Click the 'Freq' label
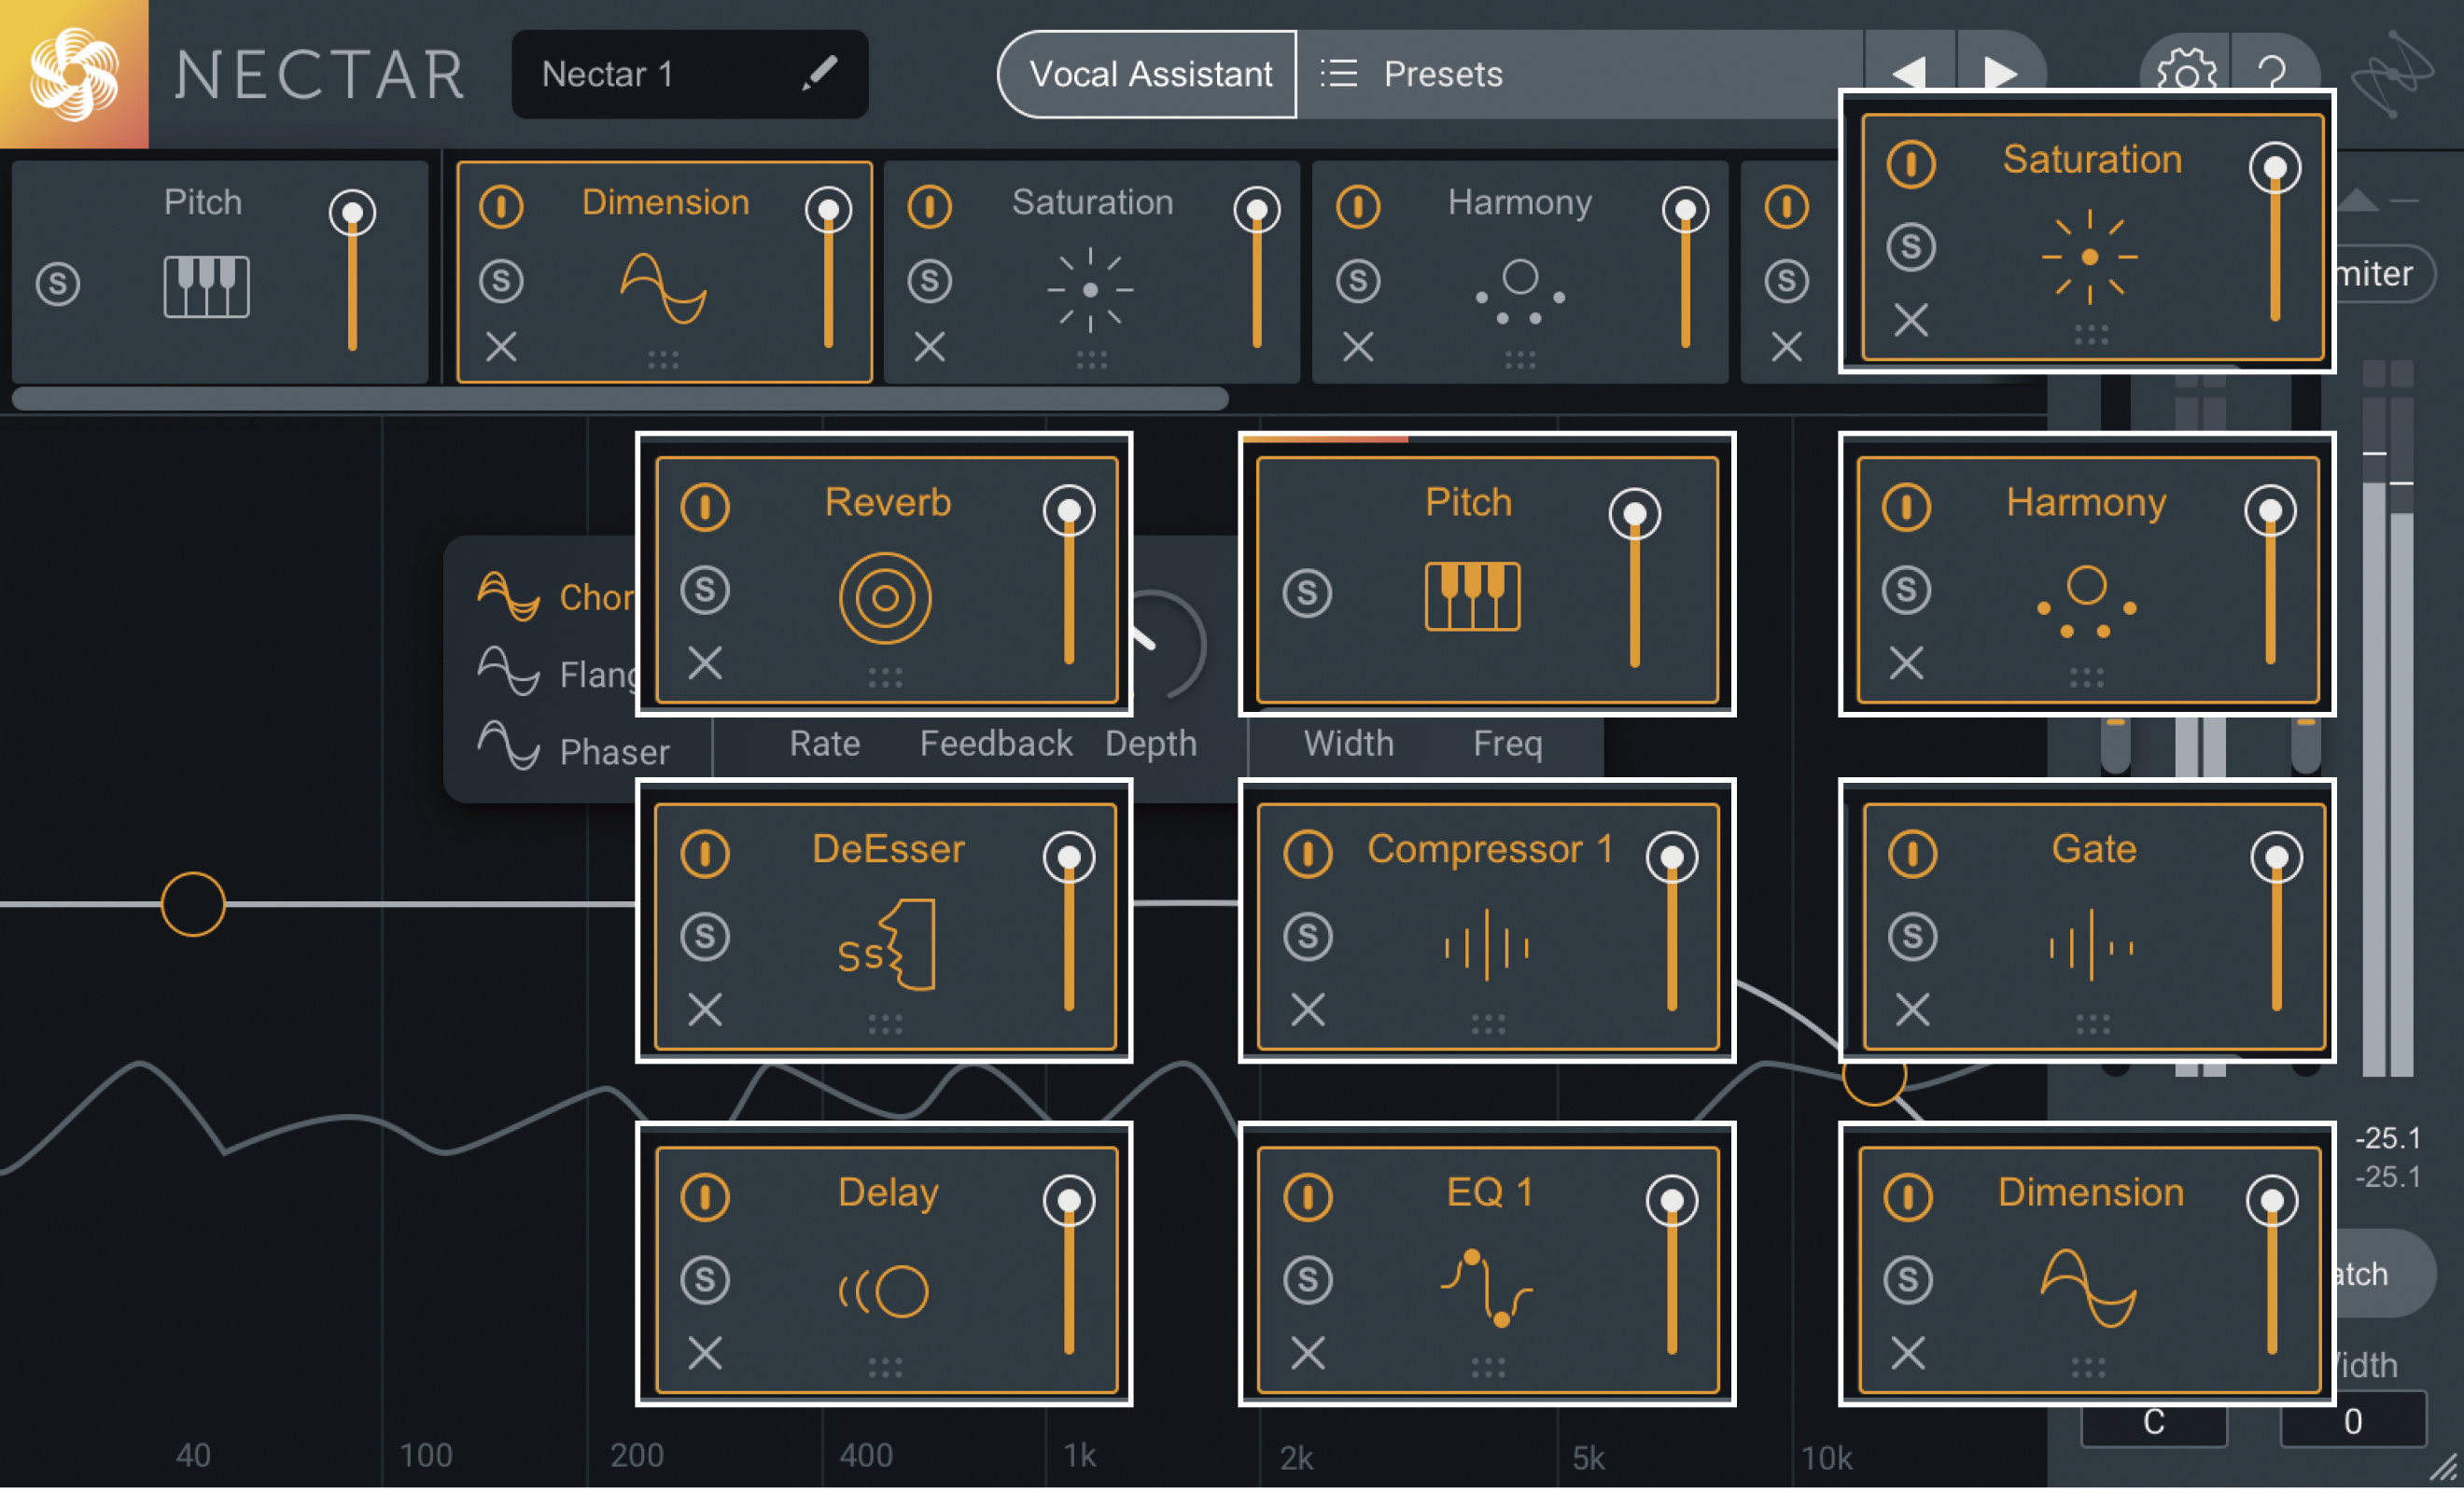 1508,743
